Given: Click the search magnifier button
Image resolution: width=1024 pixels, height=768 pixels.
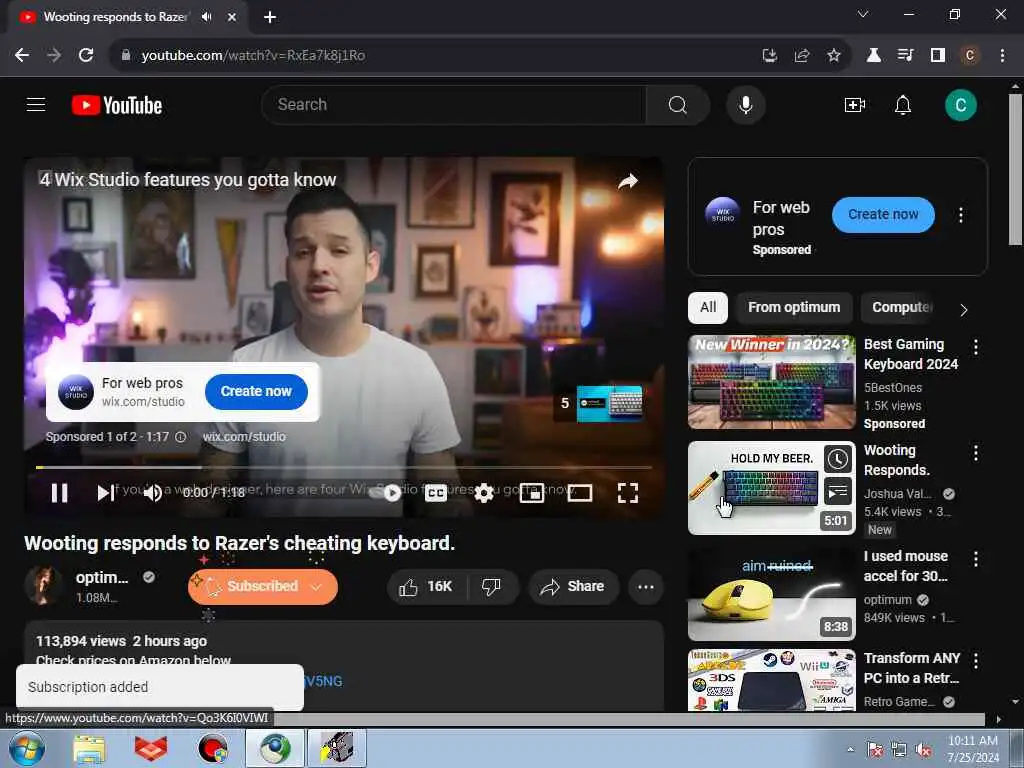Looking at the screenshot, I should [x=677, y=104].
